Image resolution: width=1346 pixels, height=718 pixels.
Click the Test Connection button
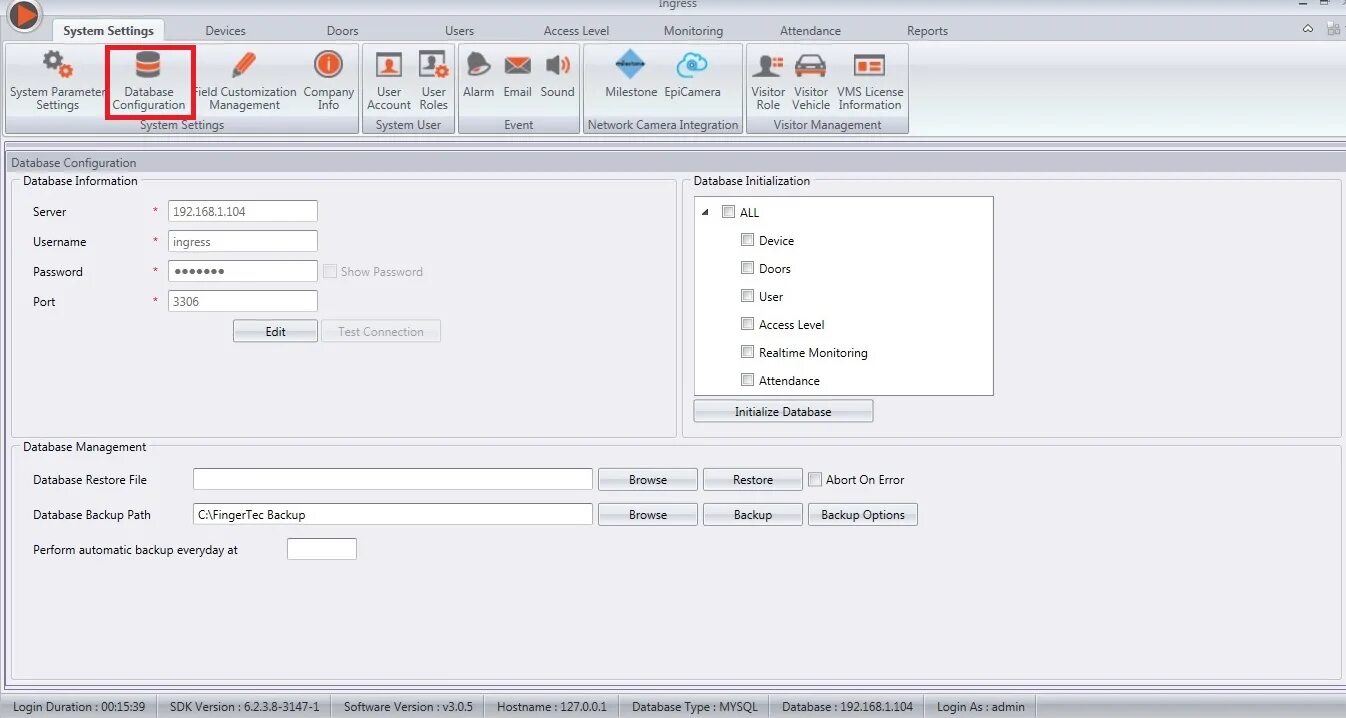click(x=381, y=331)
